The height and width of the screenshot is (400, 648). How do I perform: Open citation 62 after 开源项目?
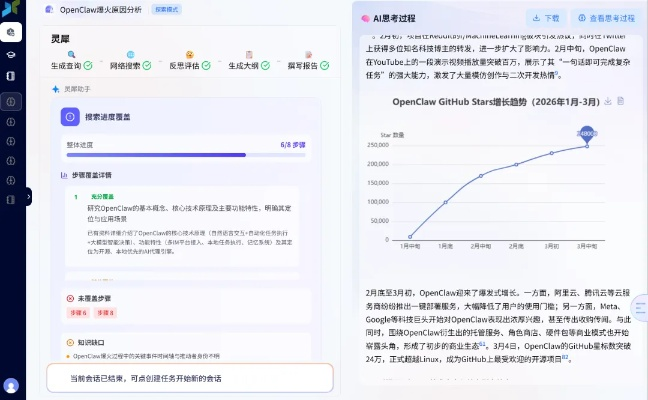565,357
